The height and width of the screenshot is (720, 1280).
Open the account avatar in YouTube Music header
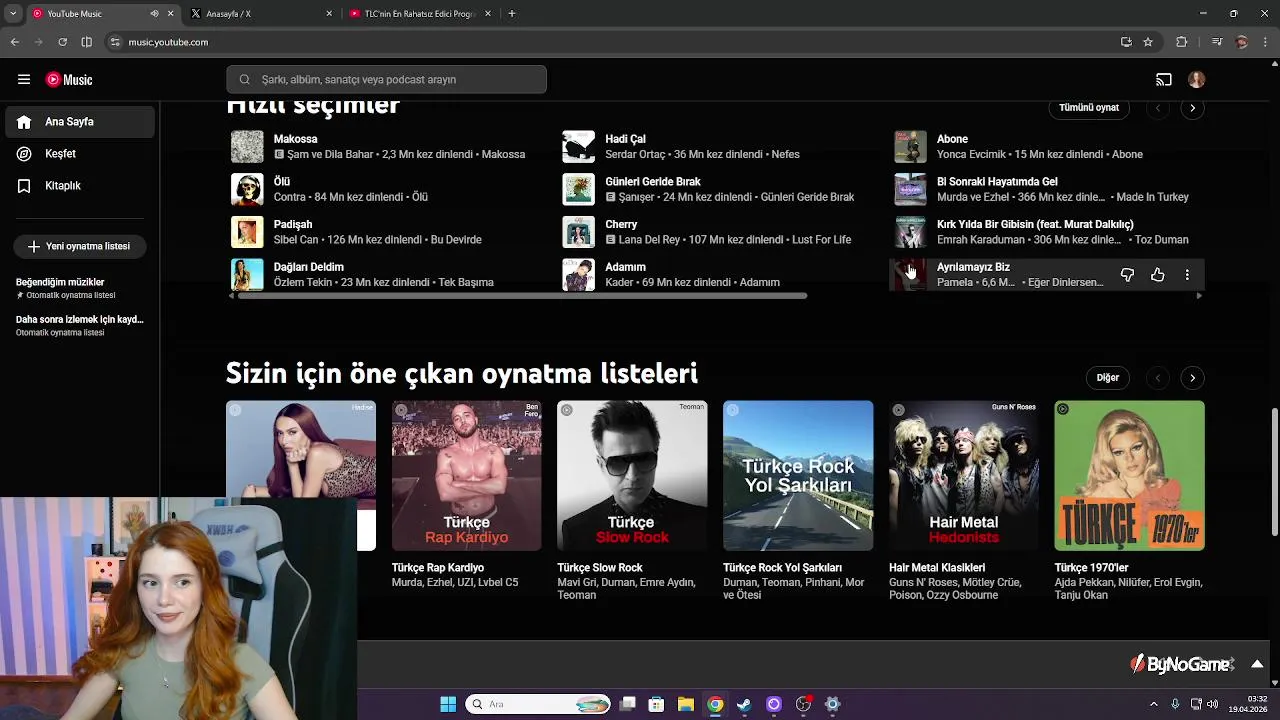click(1197, 80)
